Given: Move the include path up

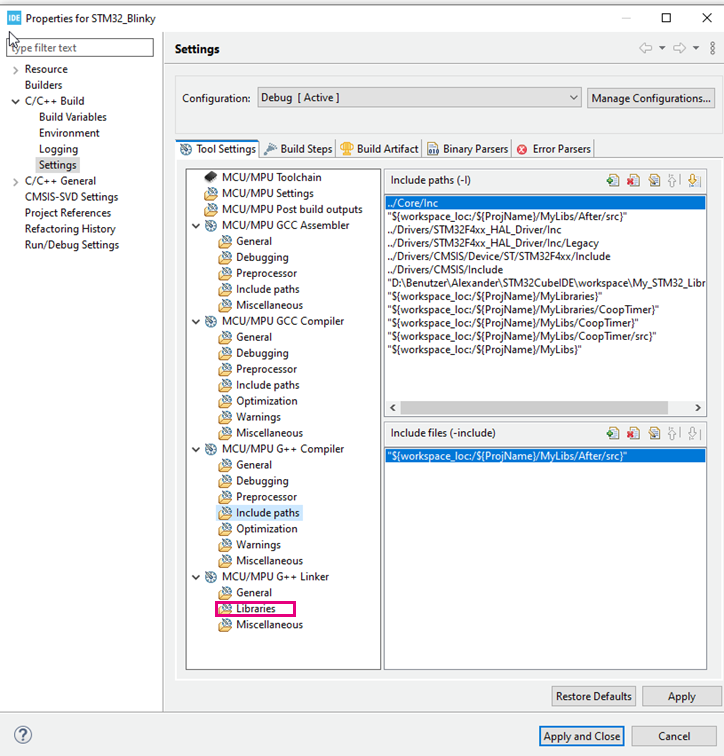Looking at the screenshot, I should tap(673, 181).
